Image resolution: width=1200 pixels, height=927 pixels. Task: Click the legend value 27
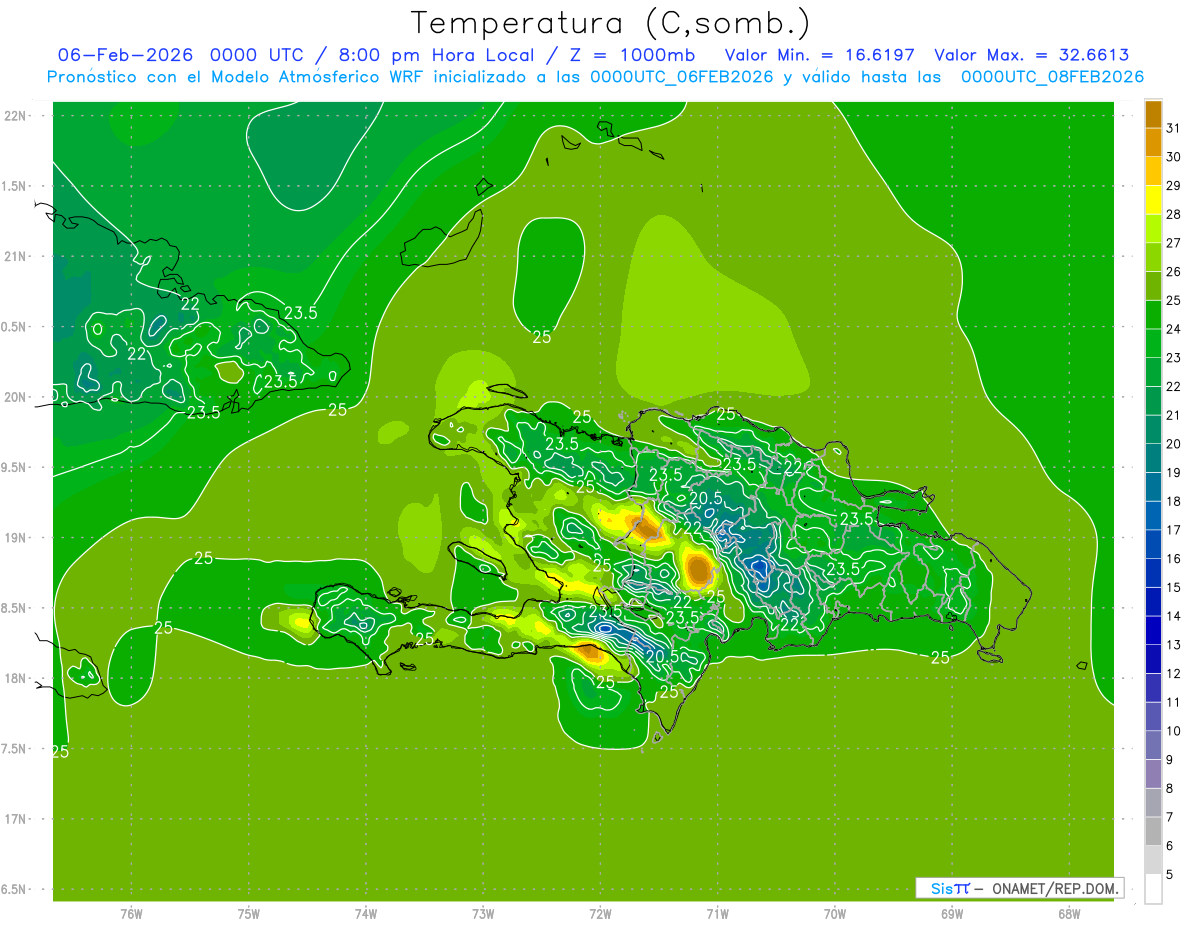coord(1173,243)
